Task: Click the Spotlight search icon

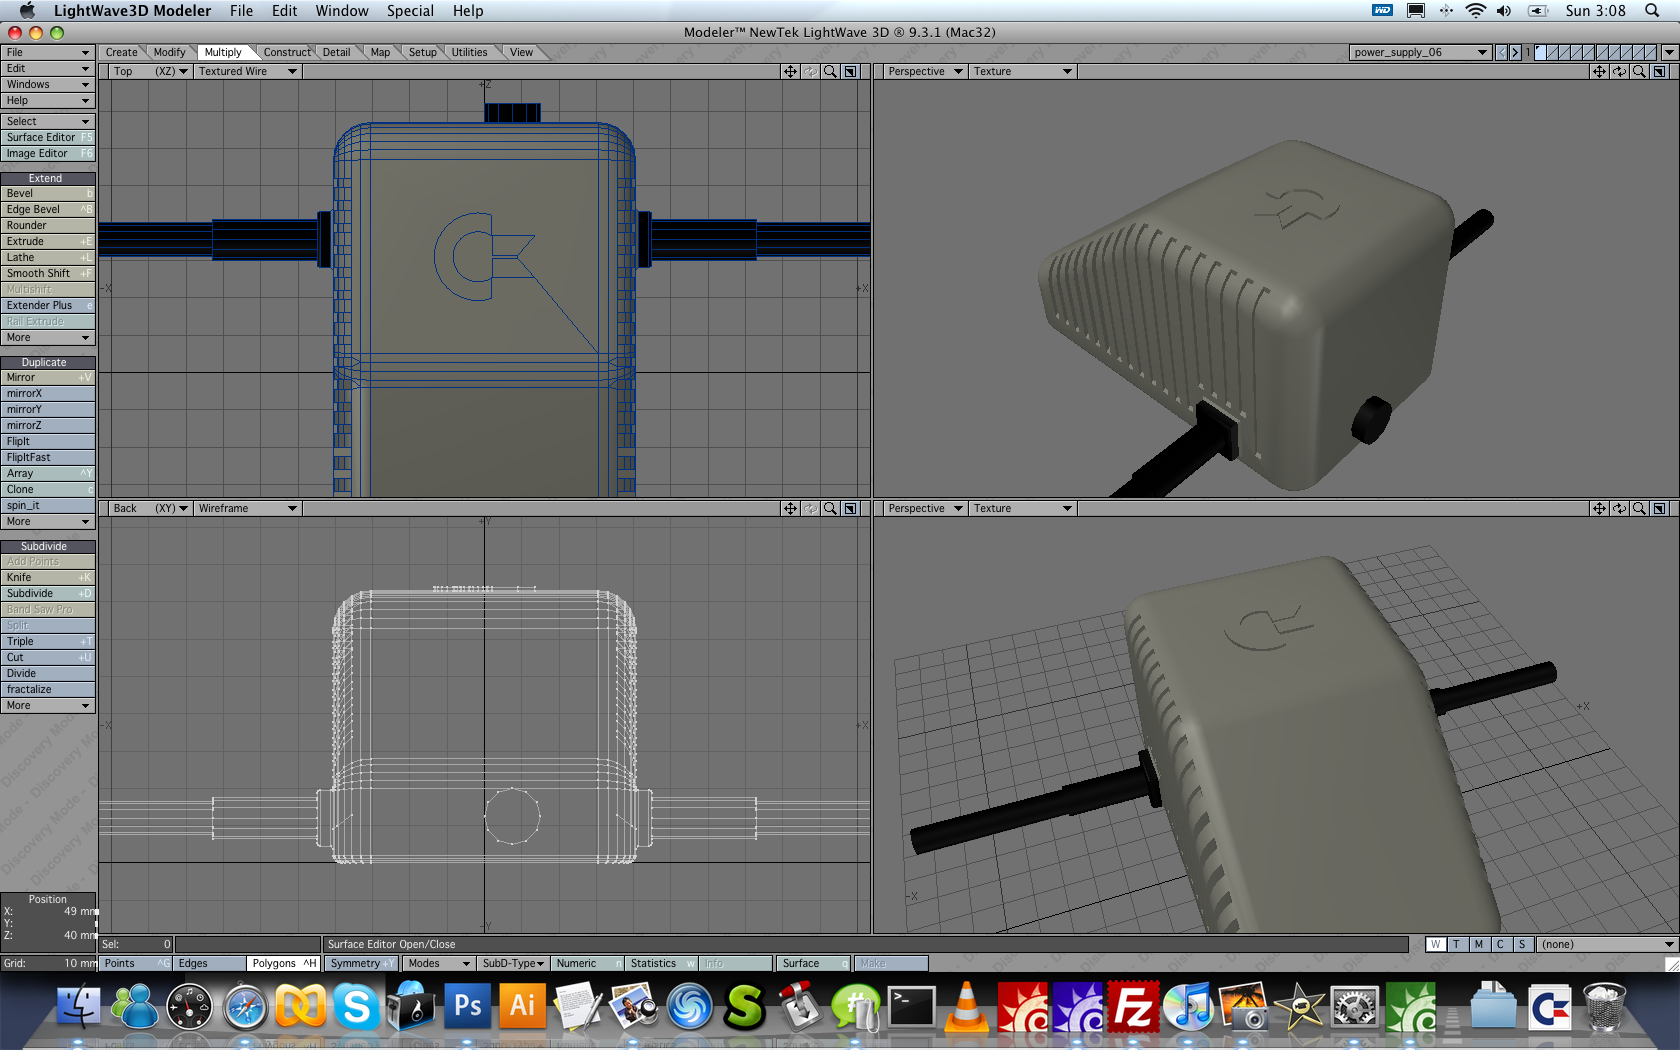Action: point(1652,11)
